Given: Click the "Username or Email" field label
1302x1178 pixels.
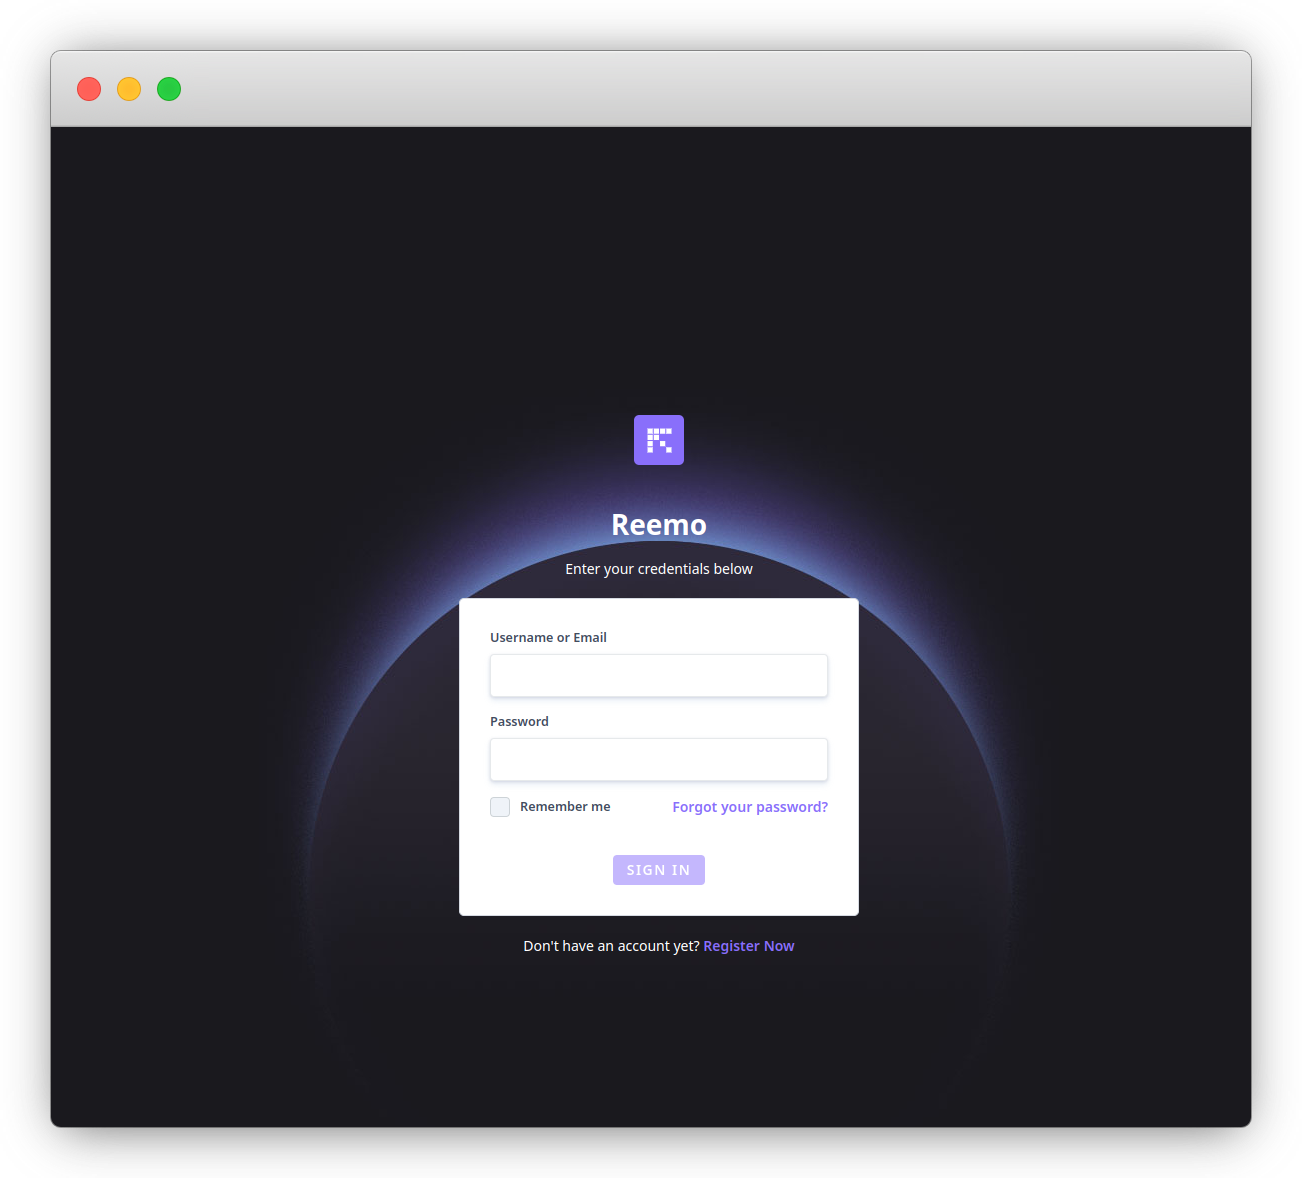Looking at the screenshot, I should pos(548,638).
